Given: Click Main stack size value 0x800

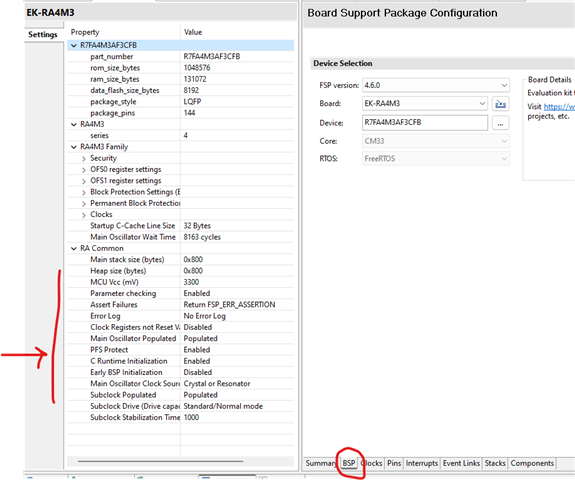Looking at the screenshot, I should coord(193,260).
